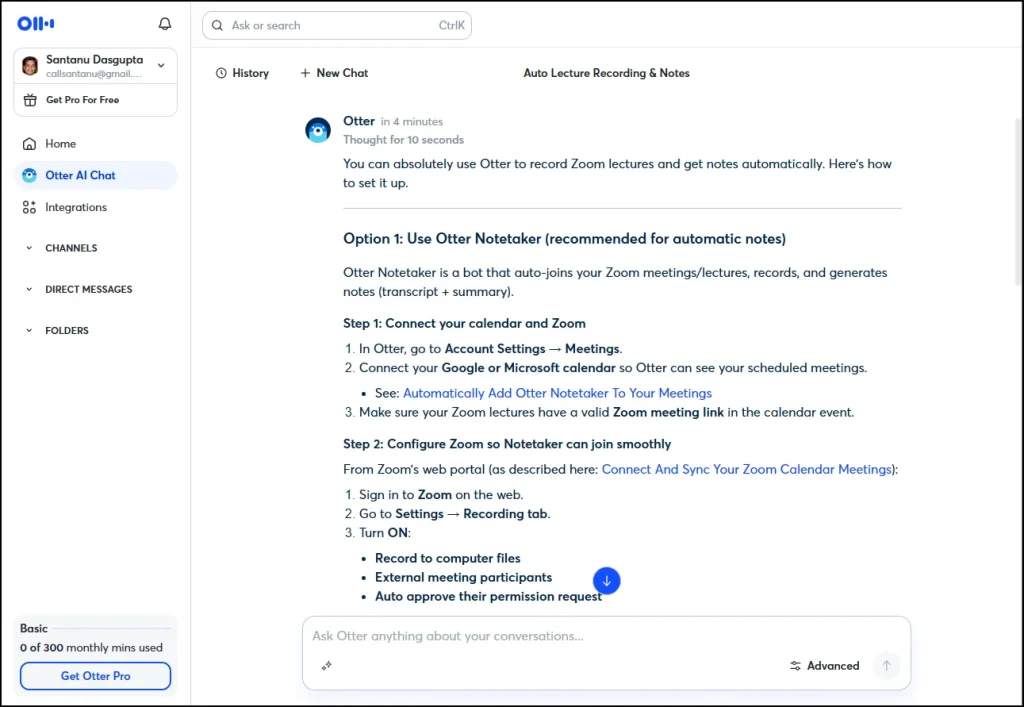Click the Option 1 Otter Notetaker heading

point(564,239)
